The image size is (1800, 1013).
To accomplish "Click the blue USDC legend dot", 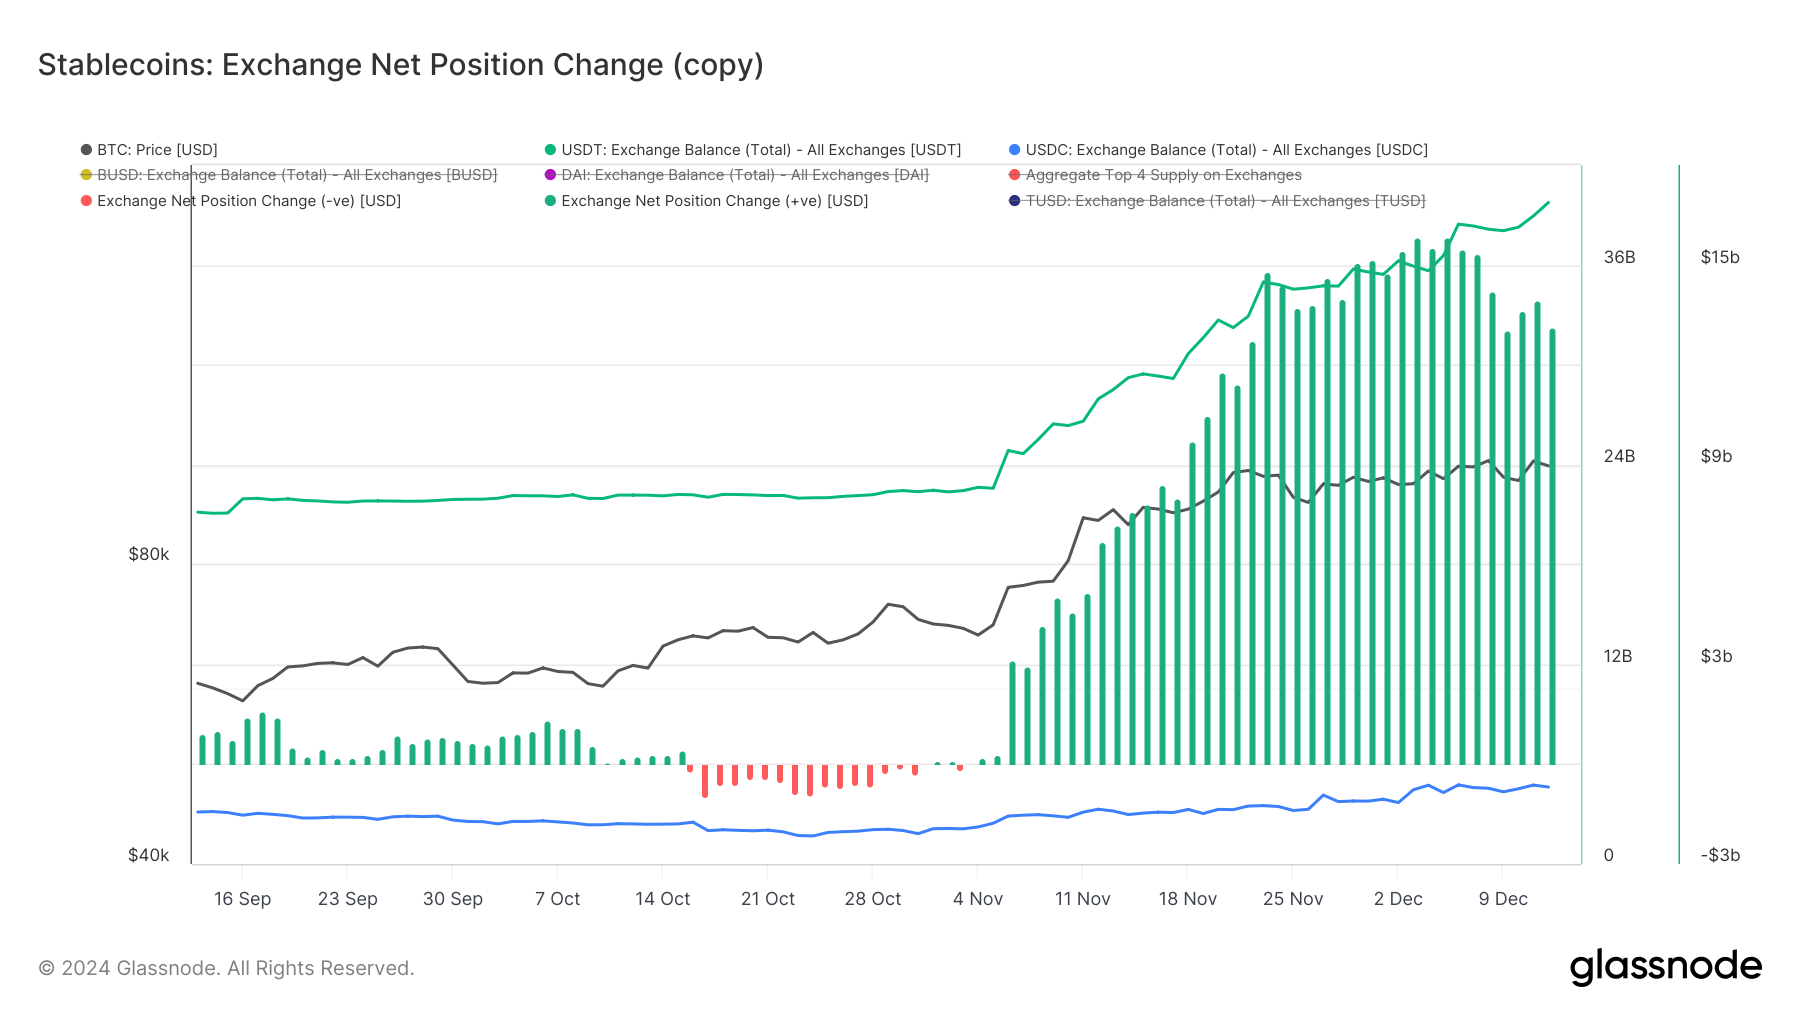I will (x=1015, y=150).
